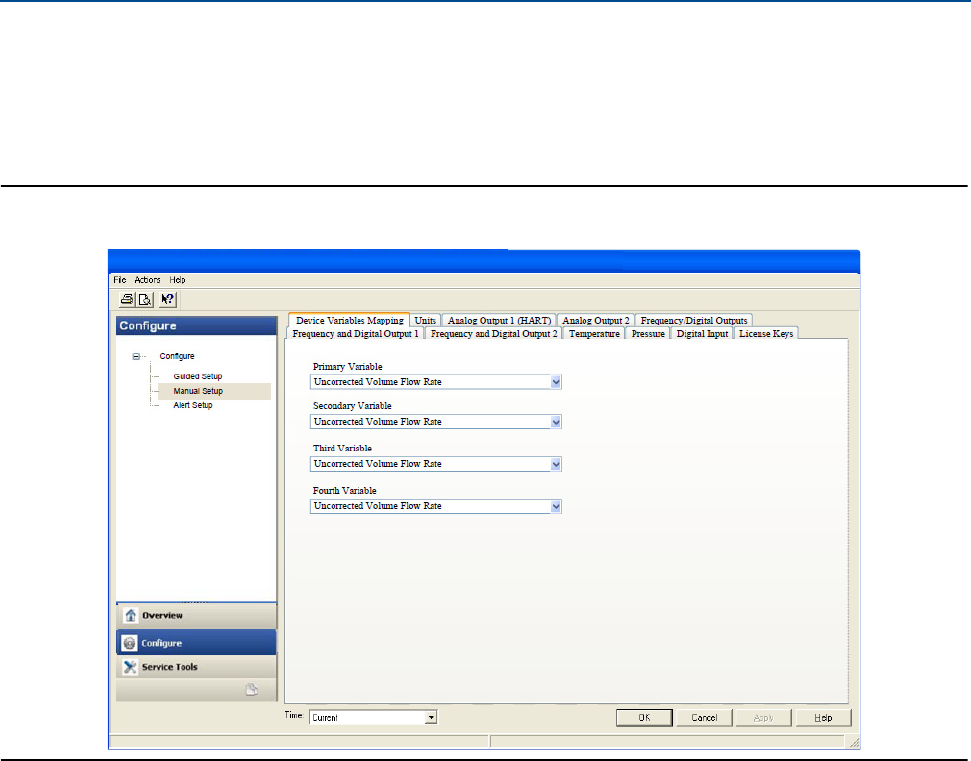Viewport: 971px width, 761px height.
Task: Switch to the Units tab
Action: [x=425, y=321]
